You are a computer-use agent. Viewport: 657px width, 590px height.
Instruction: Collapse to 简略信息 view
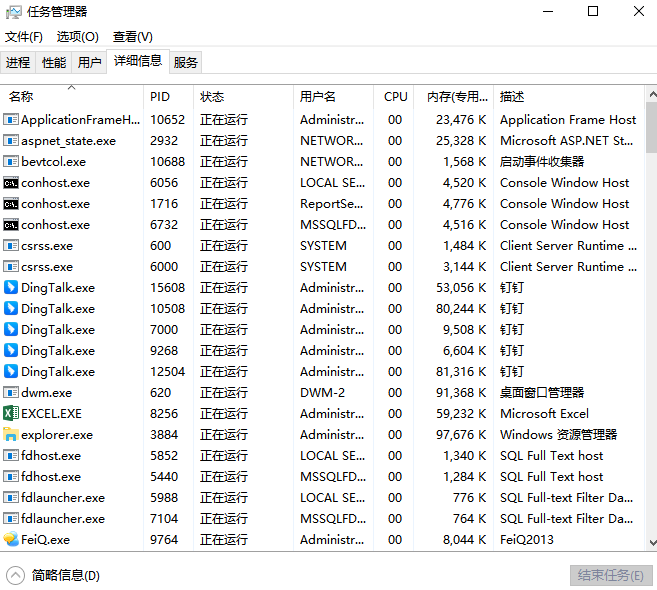tap(54, 575)
